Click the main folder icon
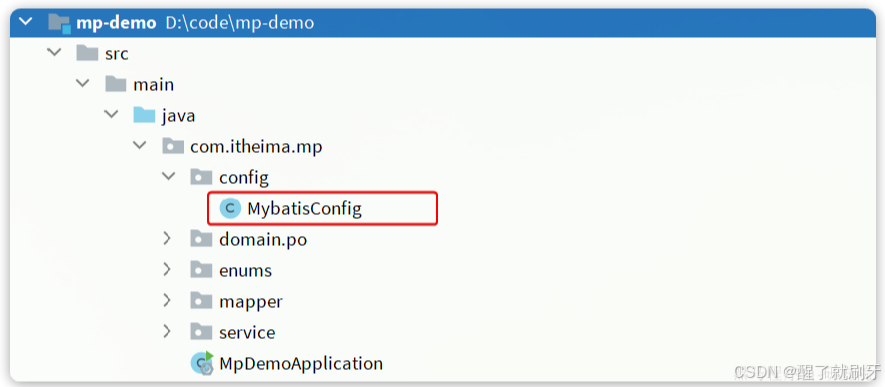Screen dimensions: 885x387 (x=115, y=84)
